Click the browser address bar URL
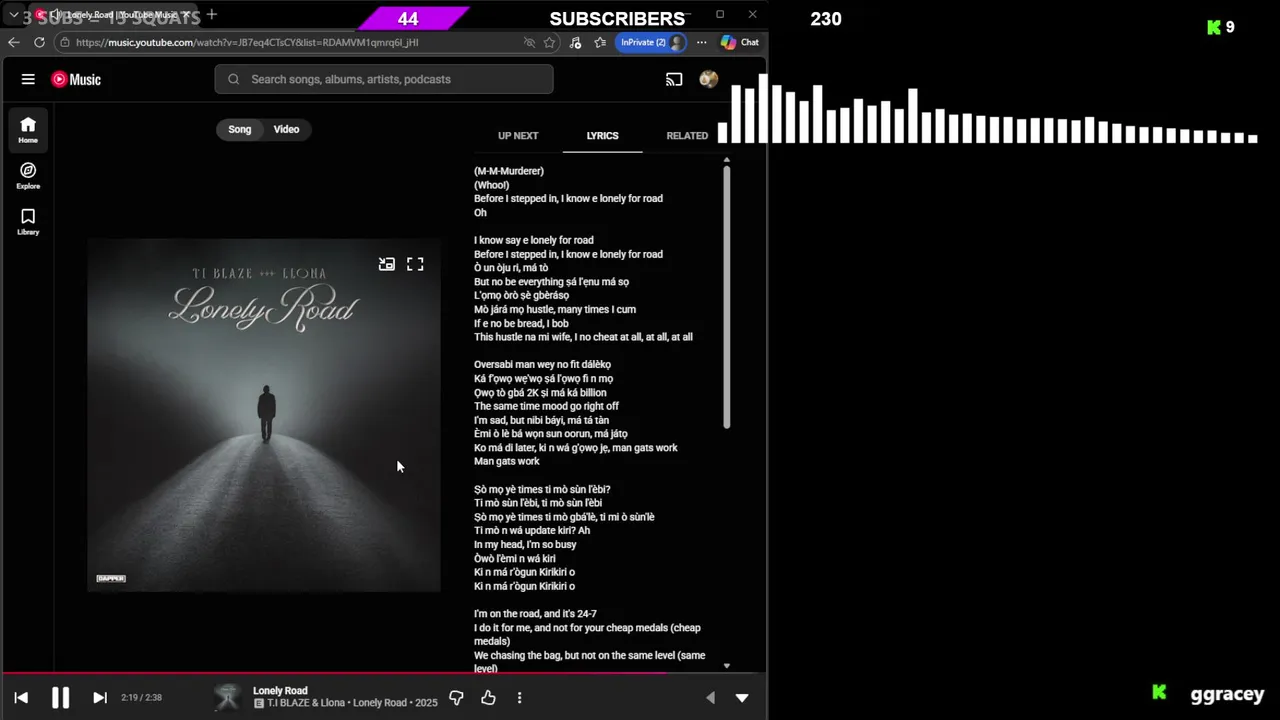This screenshot has width=1280, height=720. [247, 42]
